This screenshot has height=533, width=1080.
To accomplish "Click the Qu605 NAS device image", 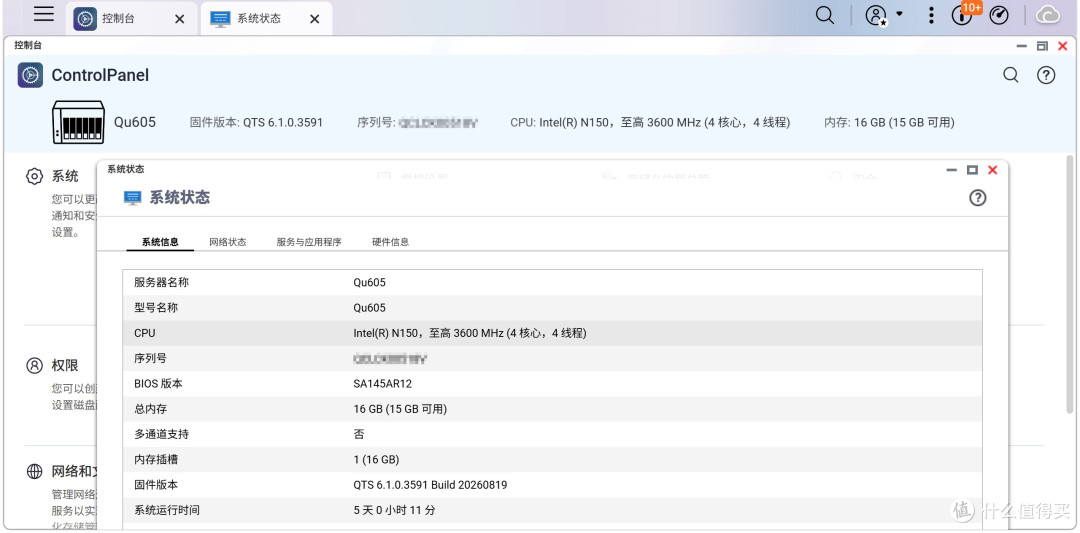I will click(78, 122).
